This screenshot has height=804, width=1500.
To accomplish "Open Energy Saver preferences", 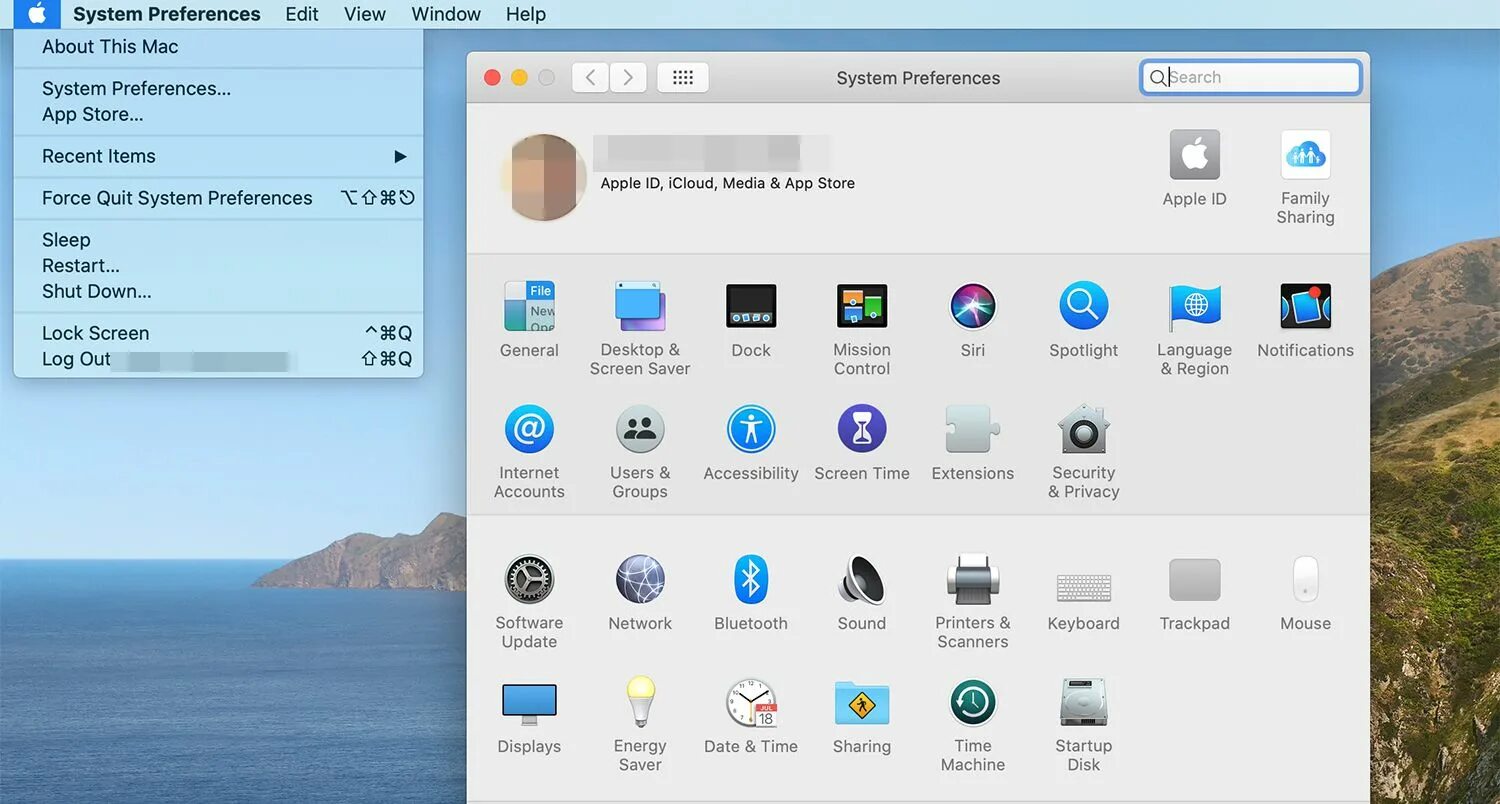I will pyautogui.click(x=640, y=724).
